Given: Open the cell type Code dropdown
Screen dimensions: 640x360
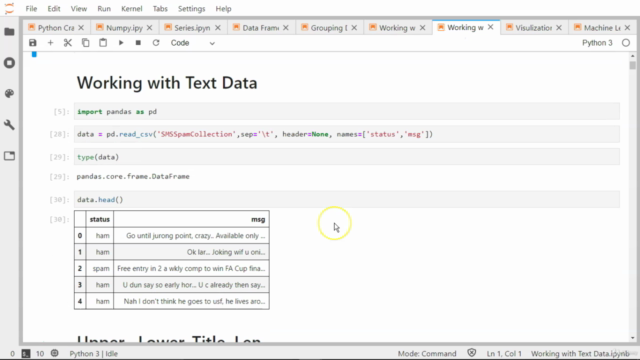Looking at the screenshot, I should point(192,43).
